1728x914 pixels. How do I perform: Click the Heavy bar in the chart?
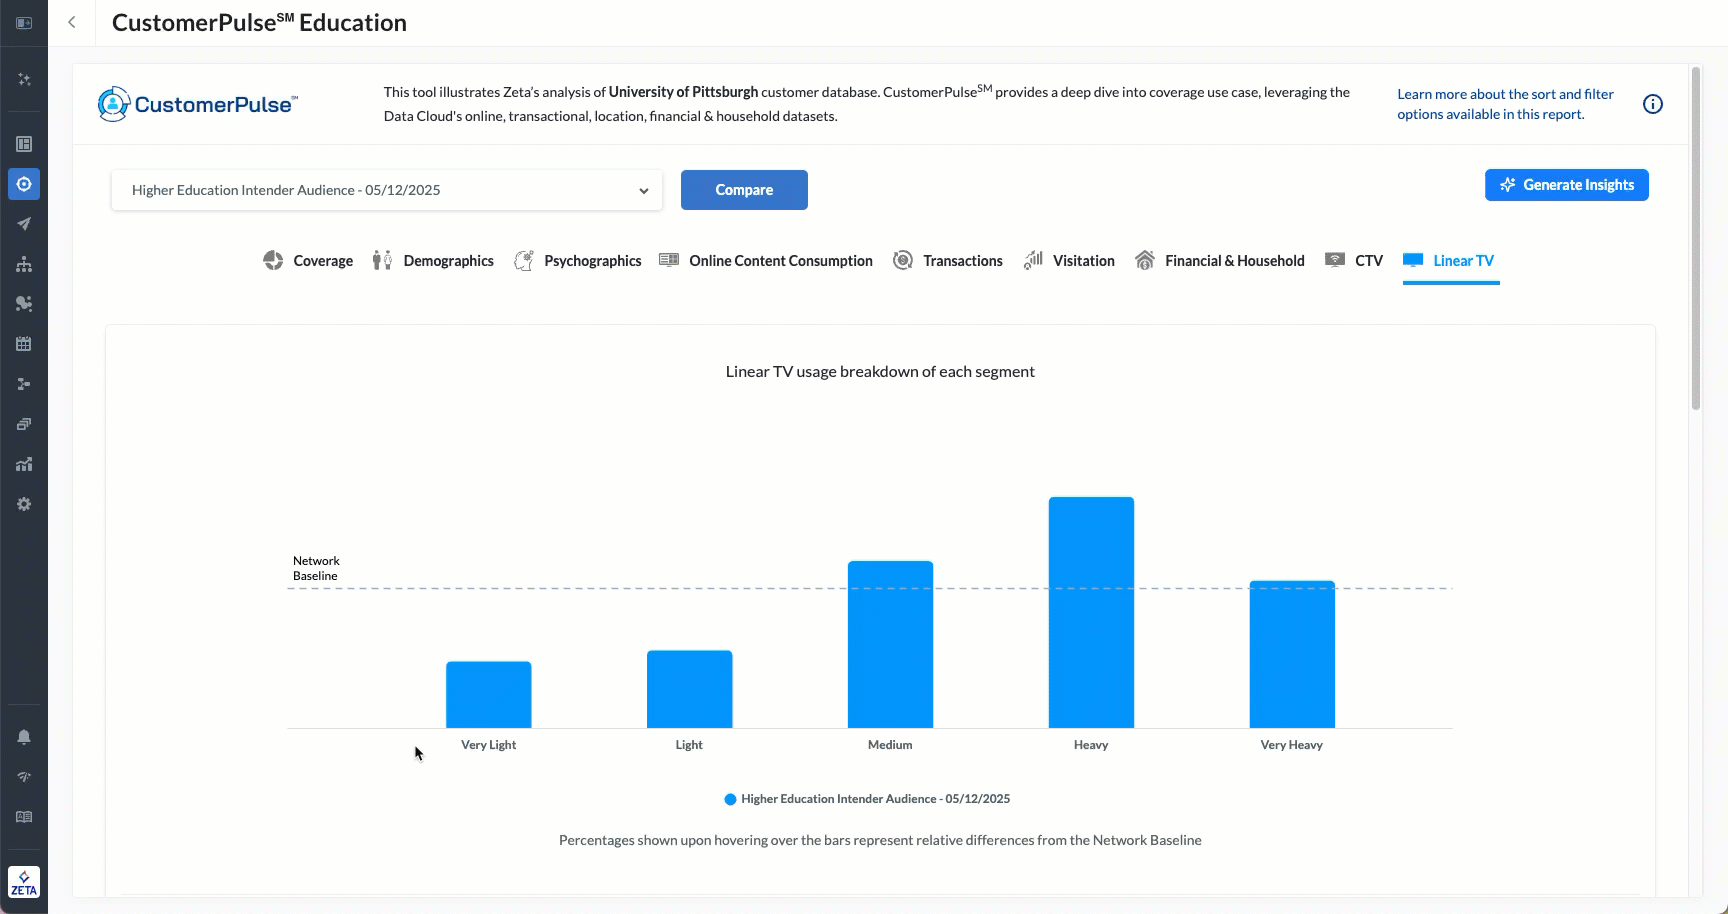[1091, 612]
